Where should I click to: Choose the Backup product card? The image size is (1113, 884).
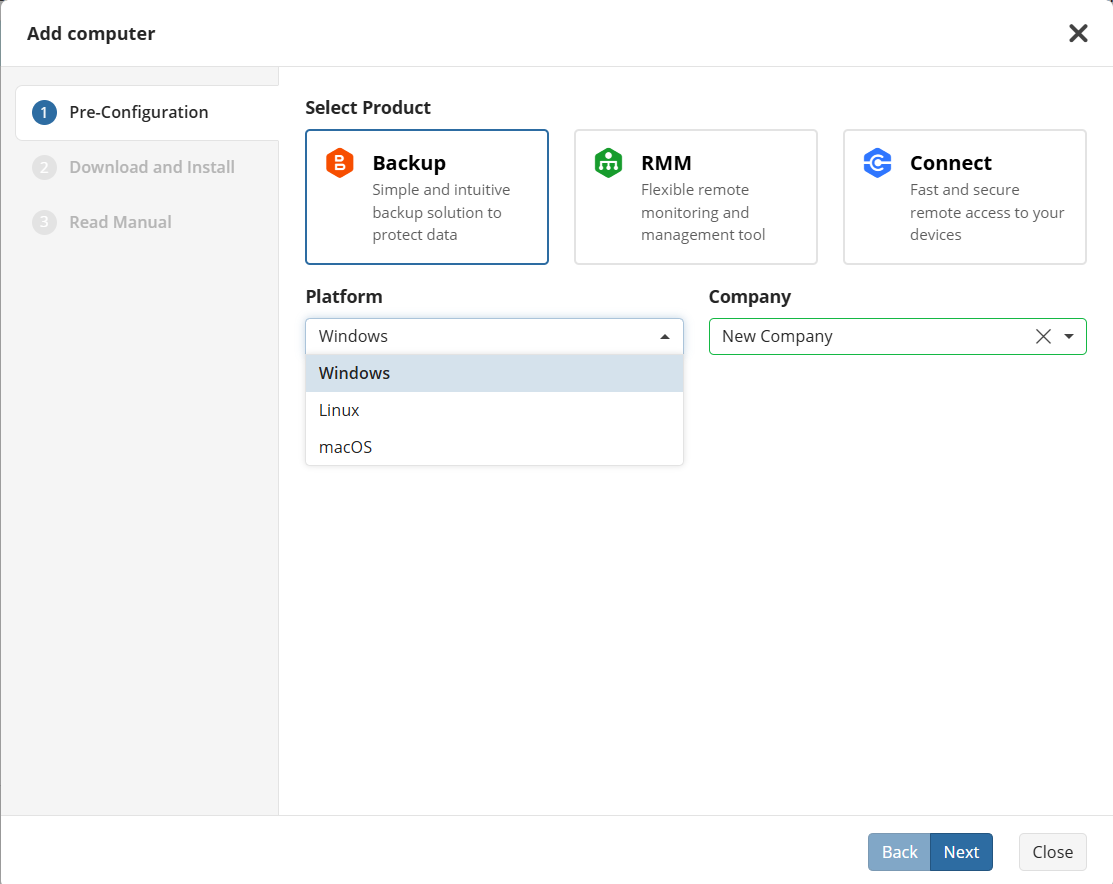coord(427,197)
